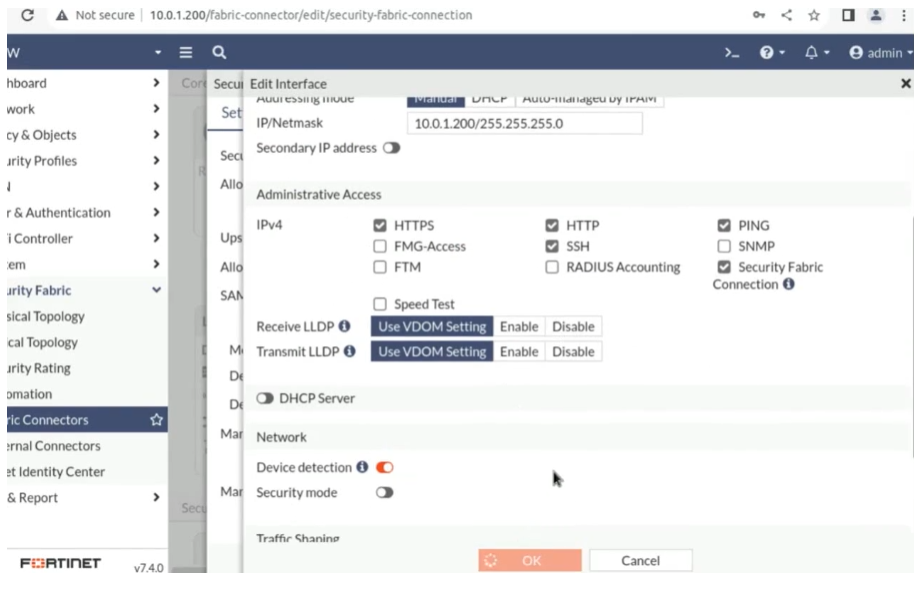Enable the FMG-Access checkbox
919x600 pixels.
click(x=380, y=246)
